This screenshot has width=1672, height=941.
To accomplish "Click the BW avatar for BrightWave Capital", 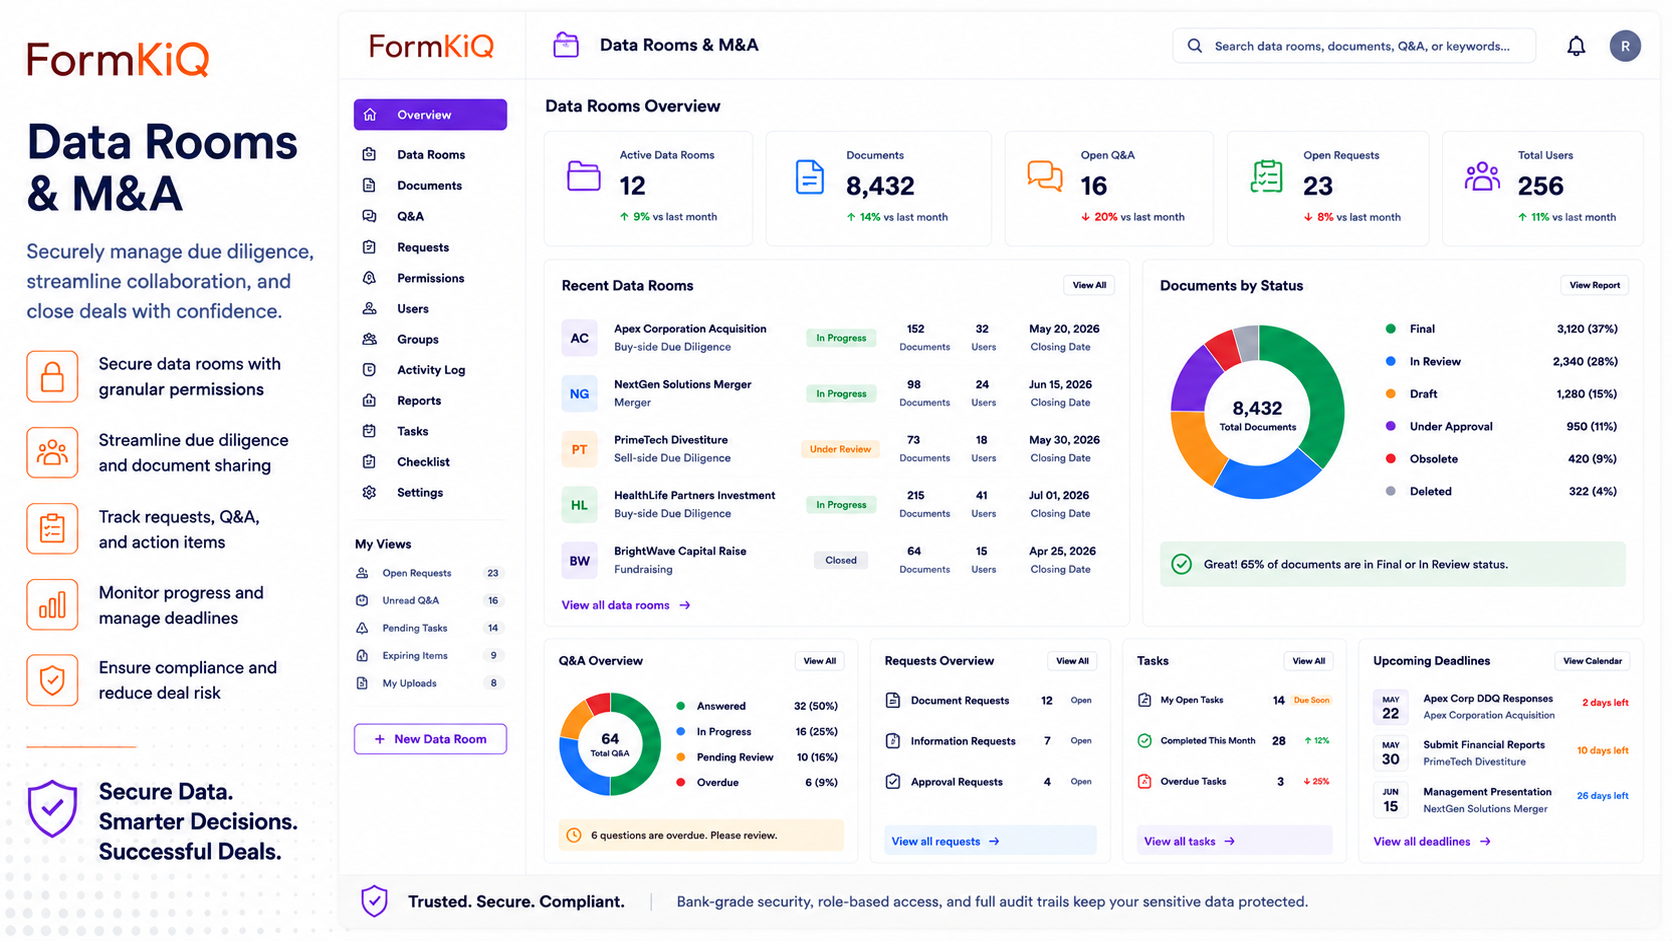I will 579,561.
